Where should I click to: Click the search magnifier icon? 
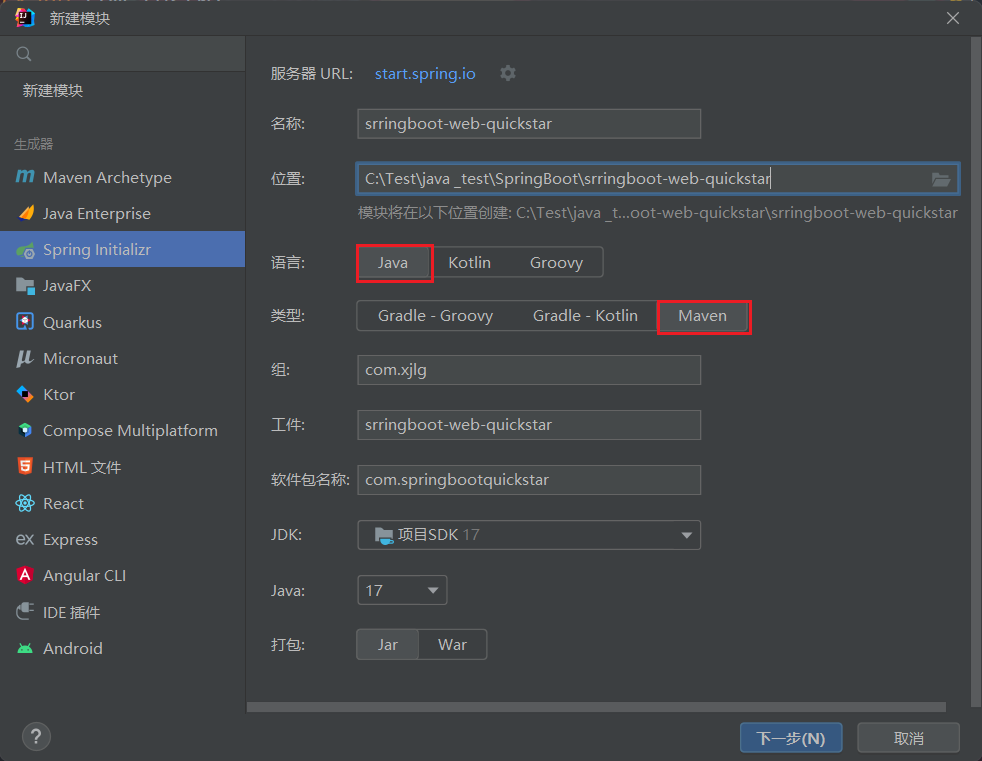tap(24, 54)
